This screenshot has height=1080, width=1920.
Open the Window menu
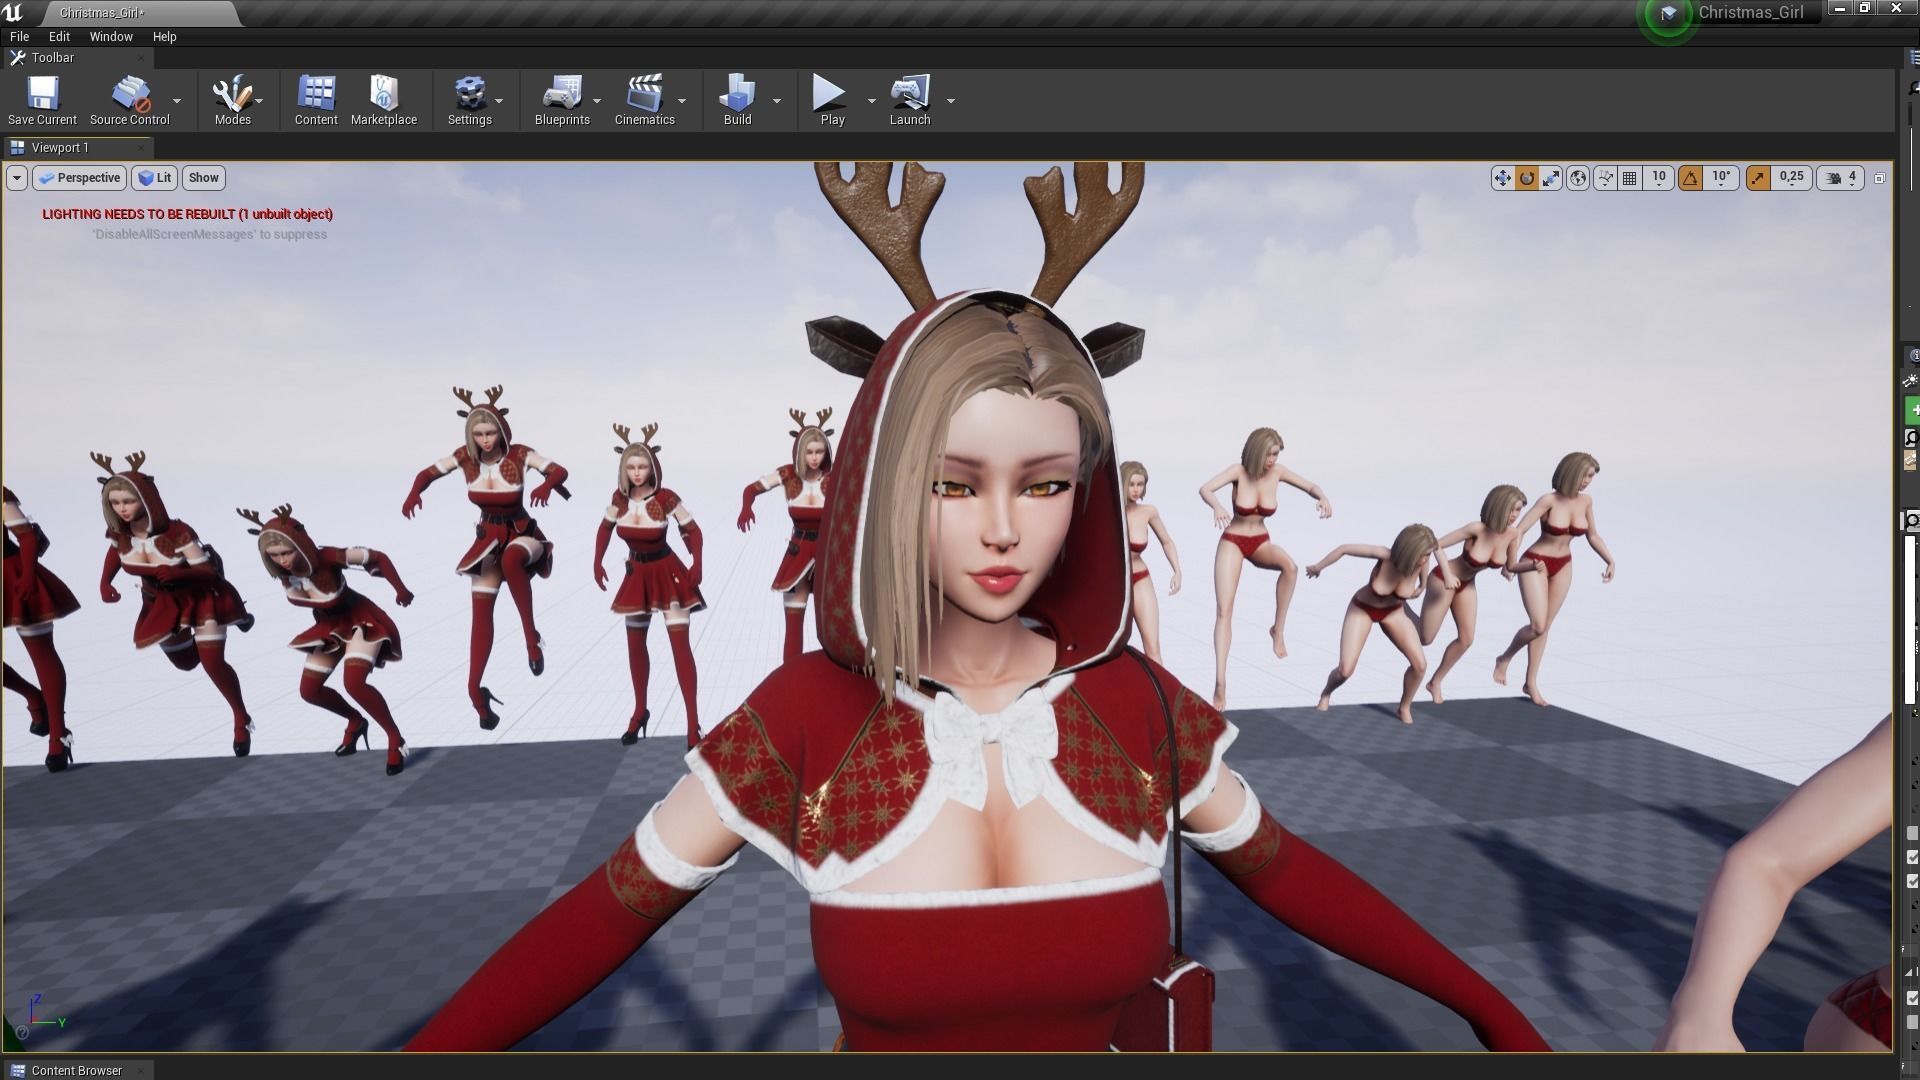point(111,36)
